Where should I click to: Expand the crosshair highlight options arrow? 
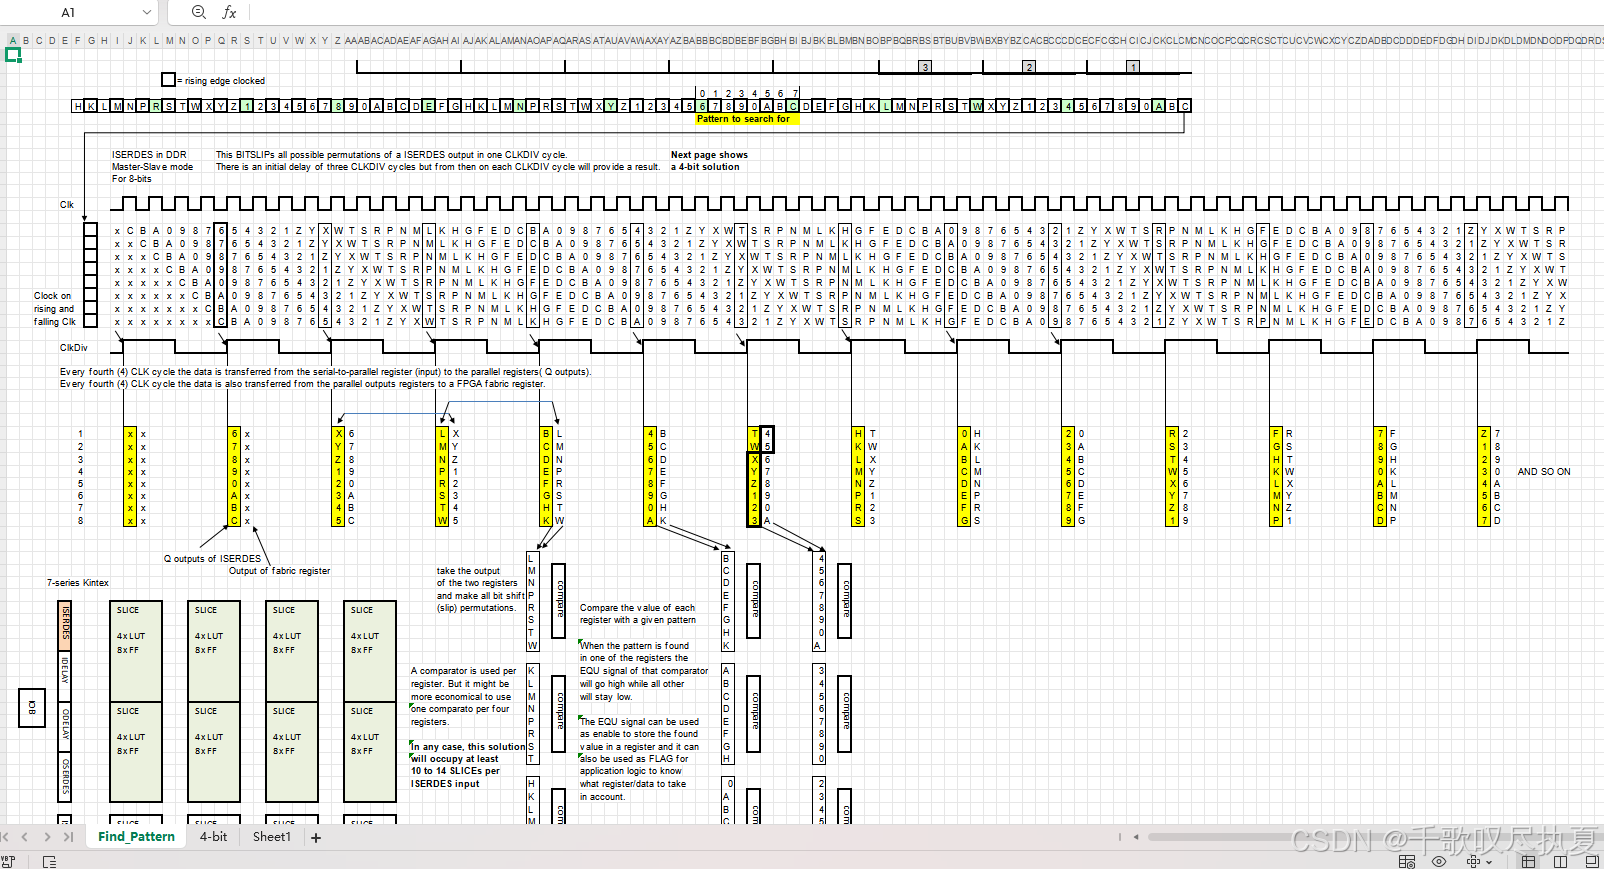pos(1489,862)
